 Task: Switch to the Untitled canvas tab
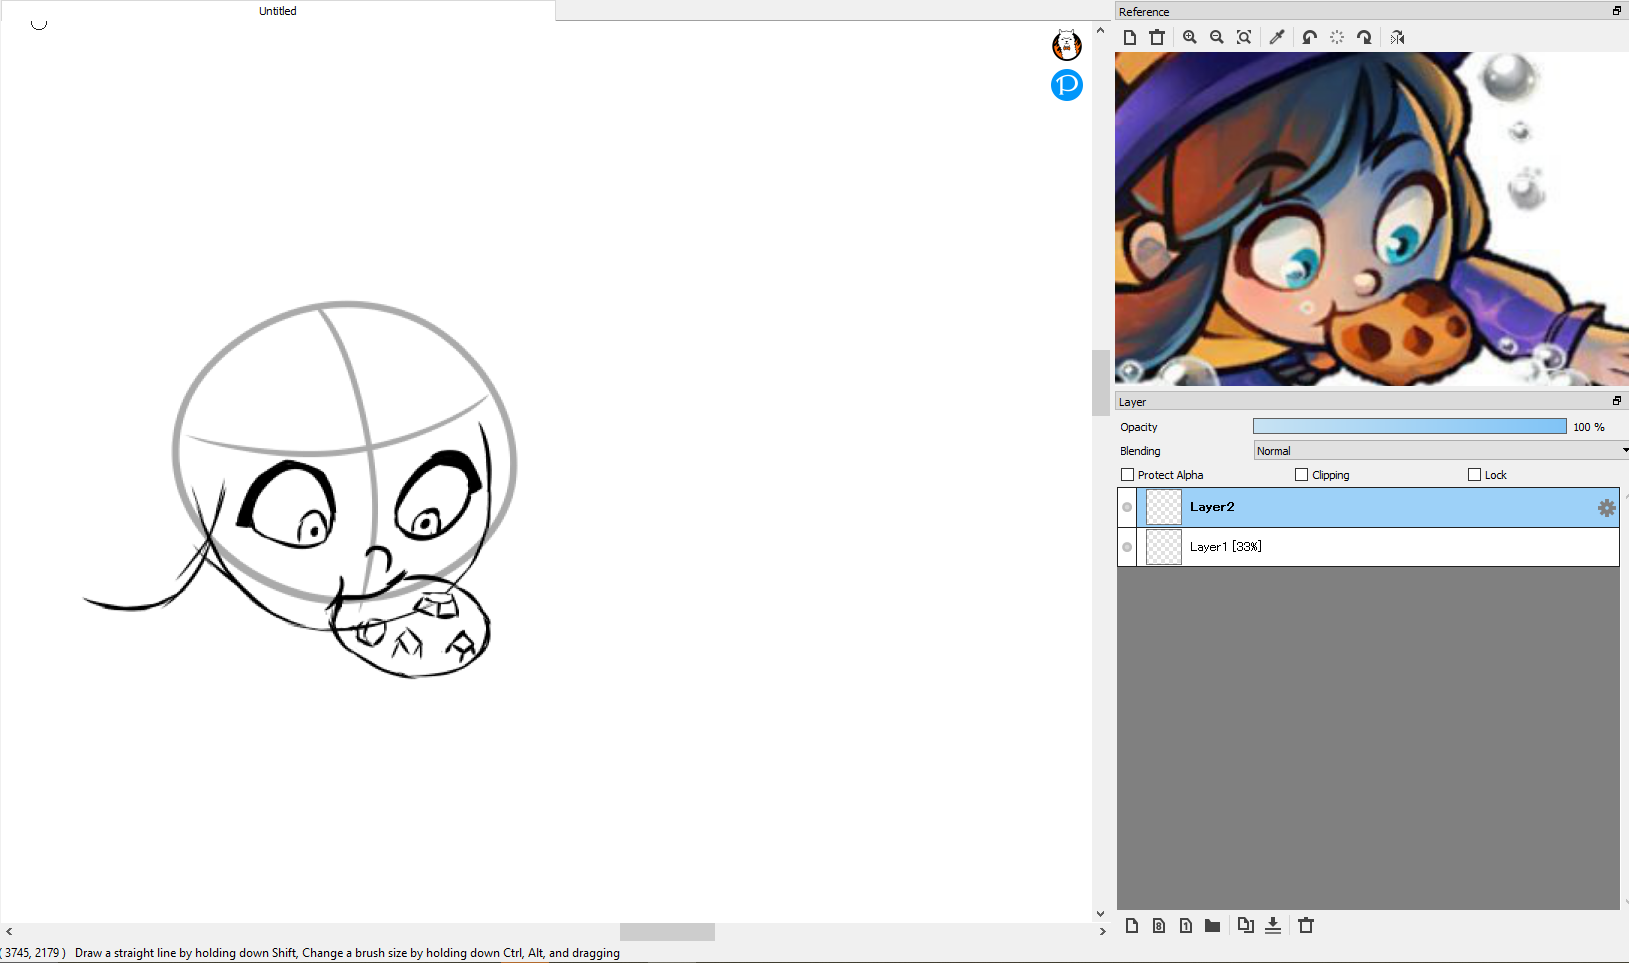pyautogui.click(x=278, y=11)
